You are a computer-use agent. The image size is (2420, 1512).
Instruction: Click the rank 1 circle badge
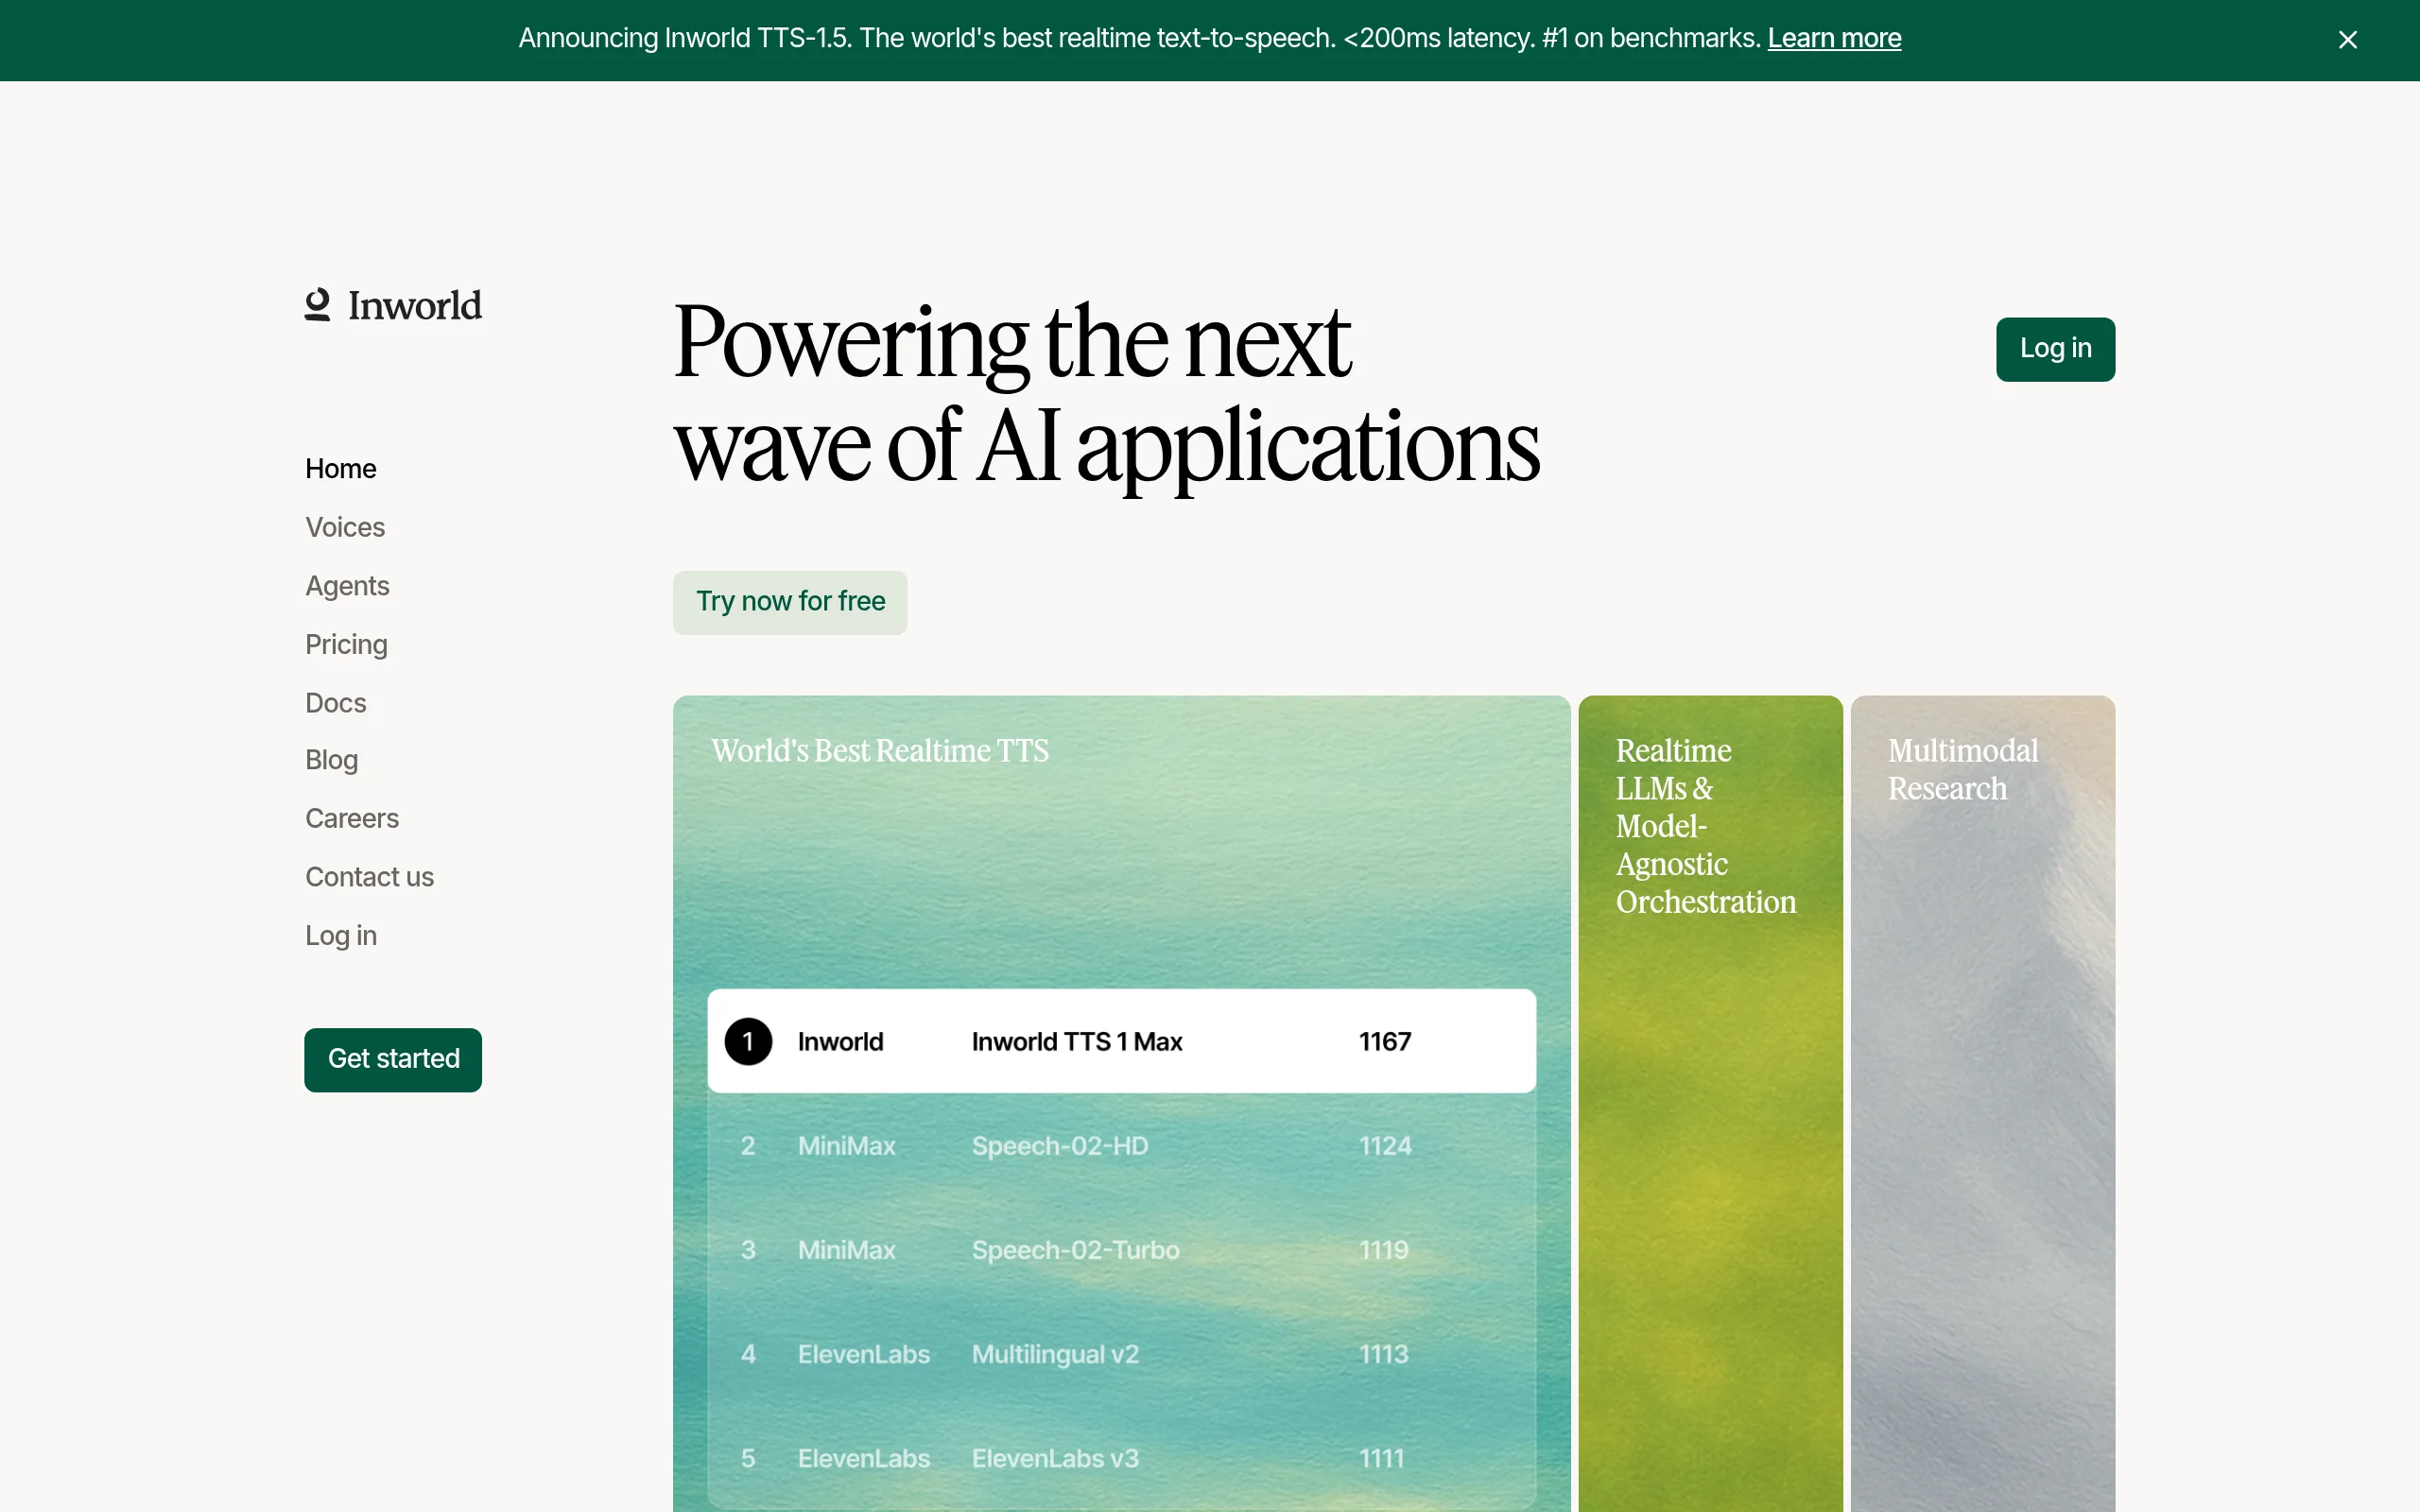748,1041
